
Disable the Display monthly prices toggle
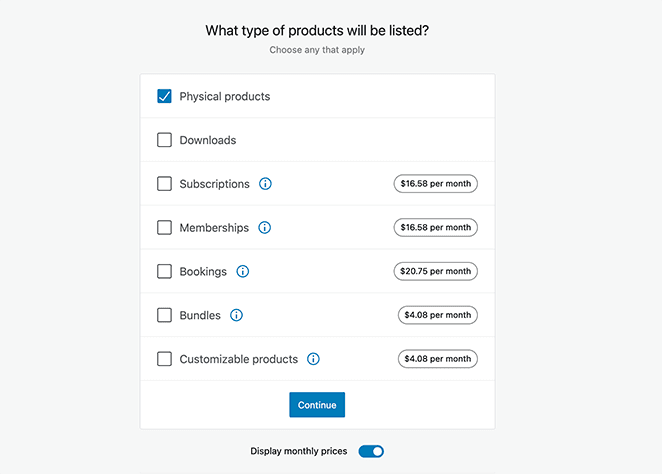coord(371,452)
